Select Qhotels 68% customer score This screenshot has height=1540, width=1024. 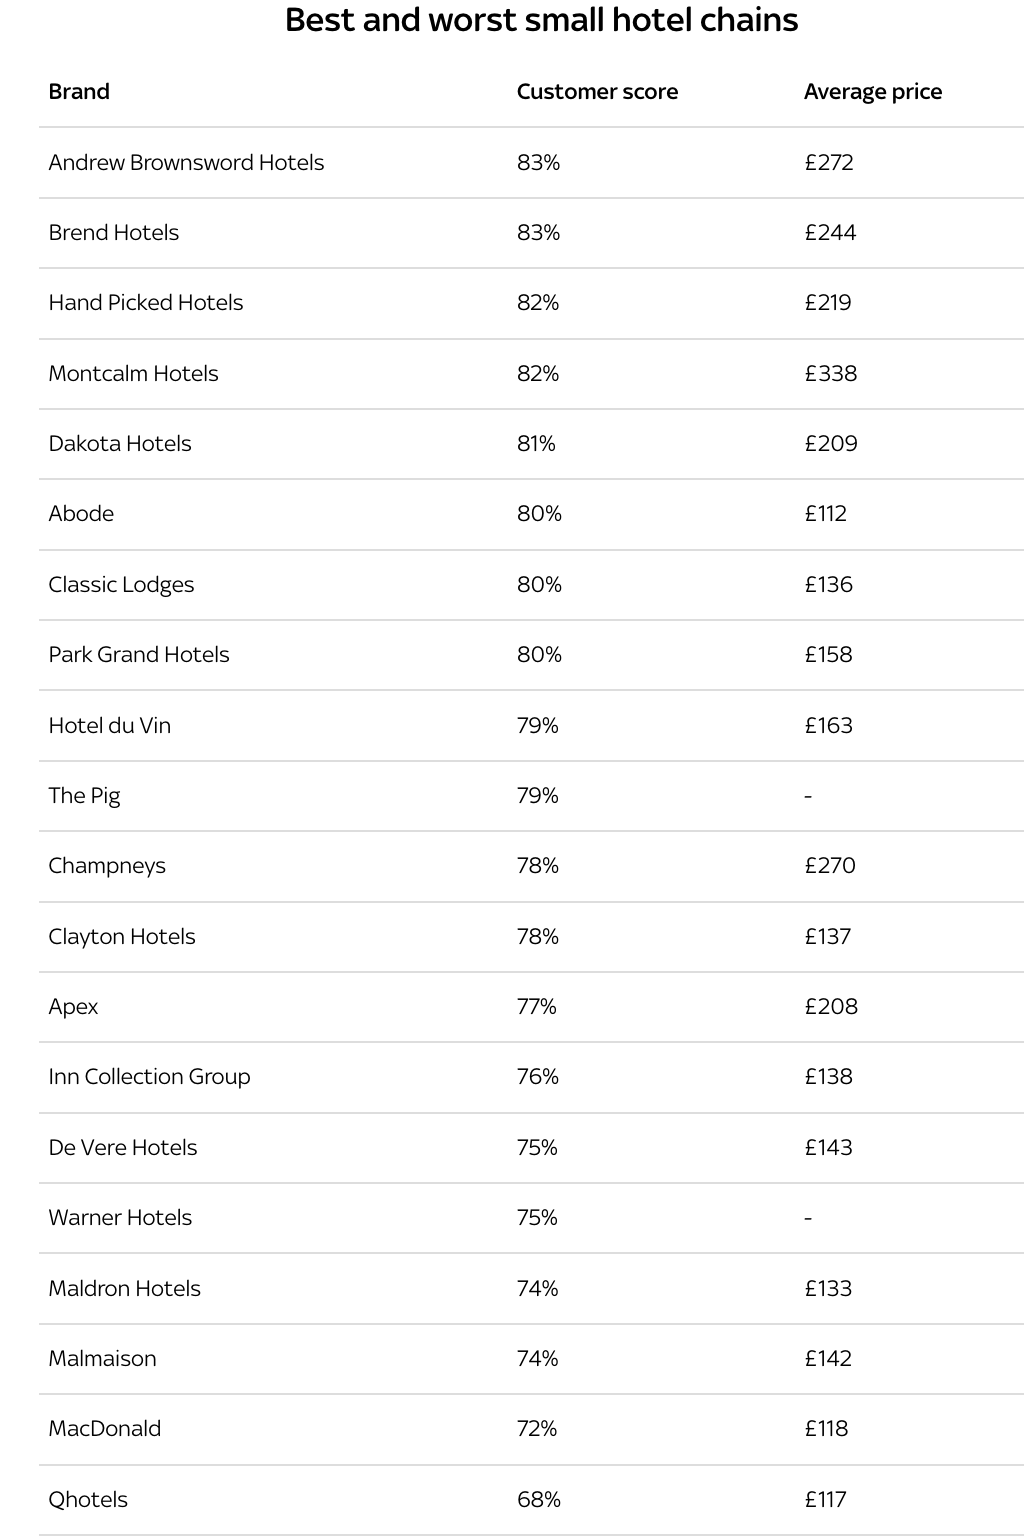[538, 1500]
